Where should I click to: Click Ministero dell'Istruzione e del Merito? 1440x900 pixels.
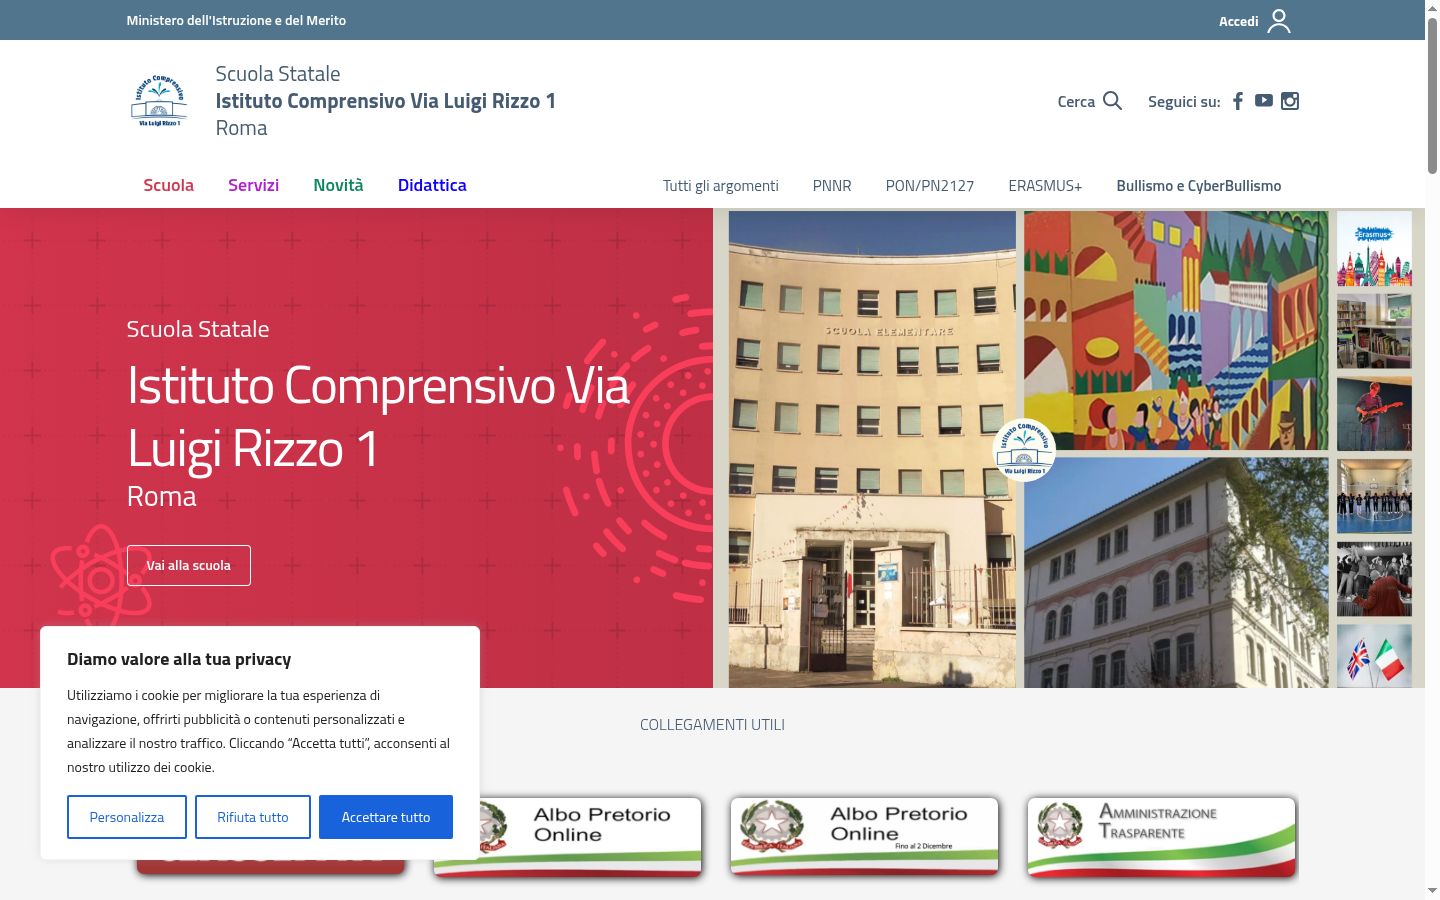[x=236, y=20]
